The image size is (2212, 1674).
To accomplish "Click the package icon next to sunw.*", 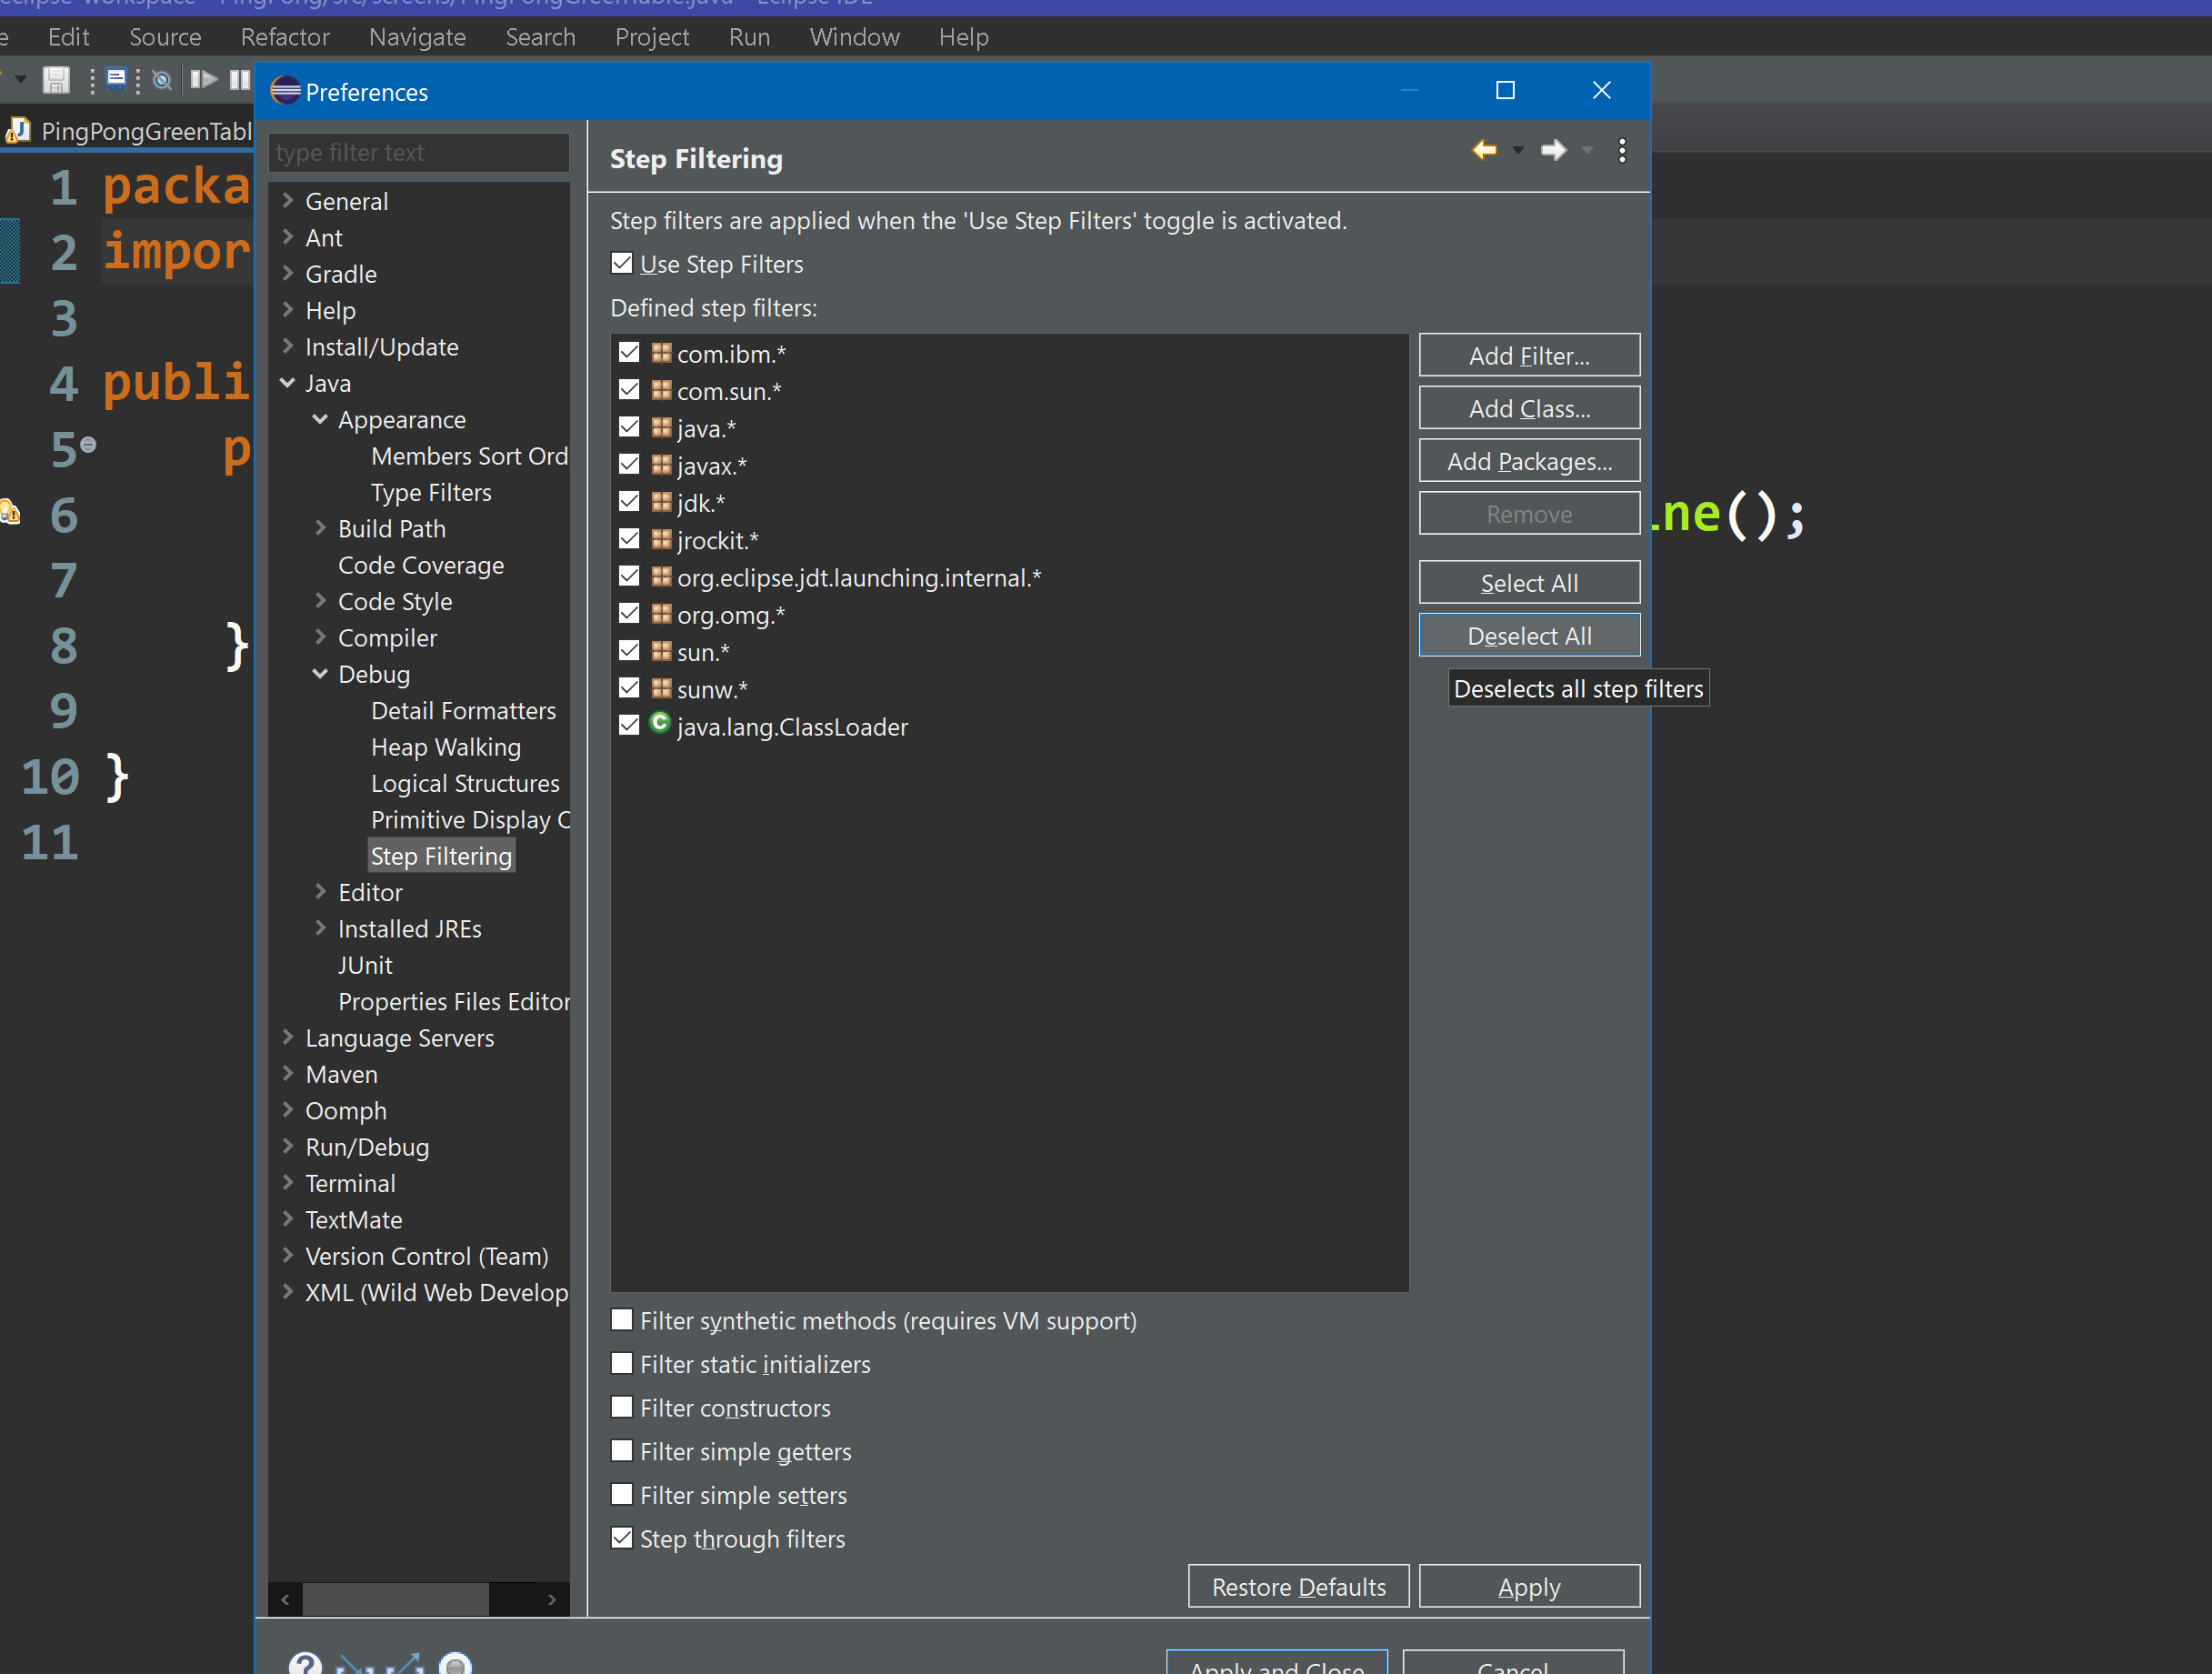I will 661,688.
